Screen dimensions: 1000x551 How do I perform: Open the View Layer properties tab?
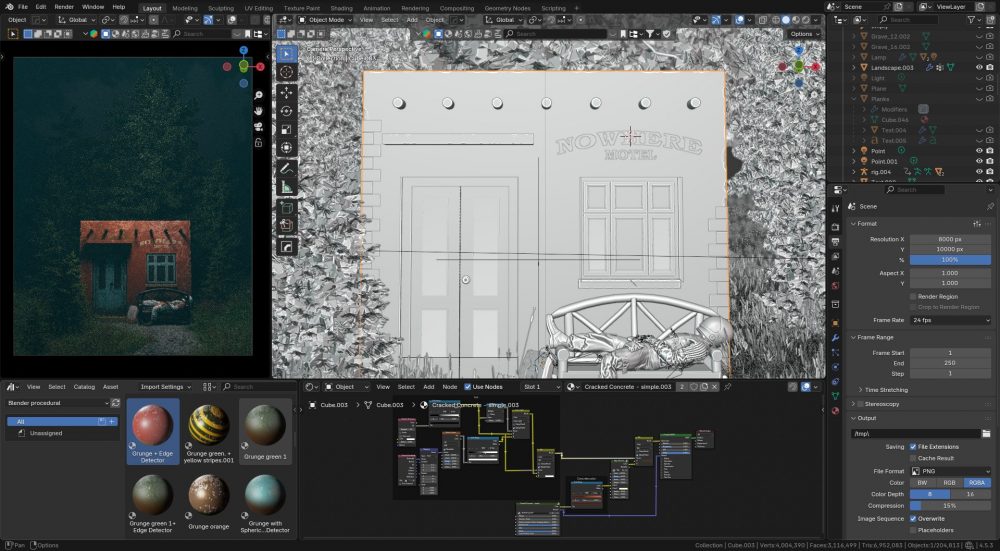pyautogui.click(x=835, y=256)
